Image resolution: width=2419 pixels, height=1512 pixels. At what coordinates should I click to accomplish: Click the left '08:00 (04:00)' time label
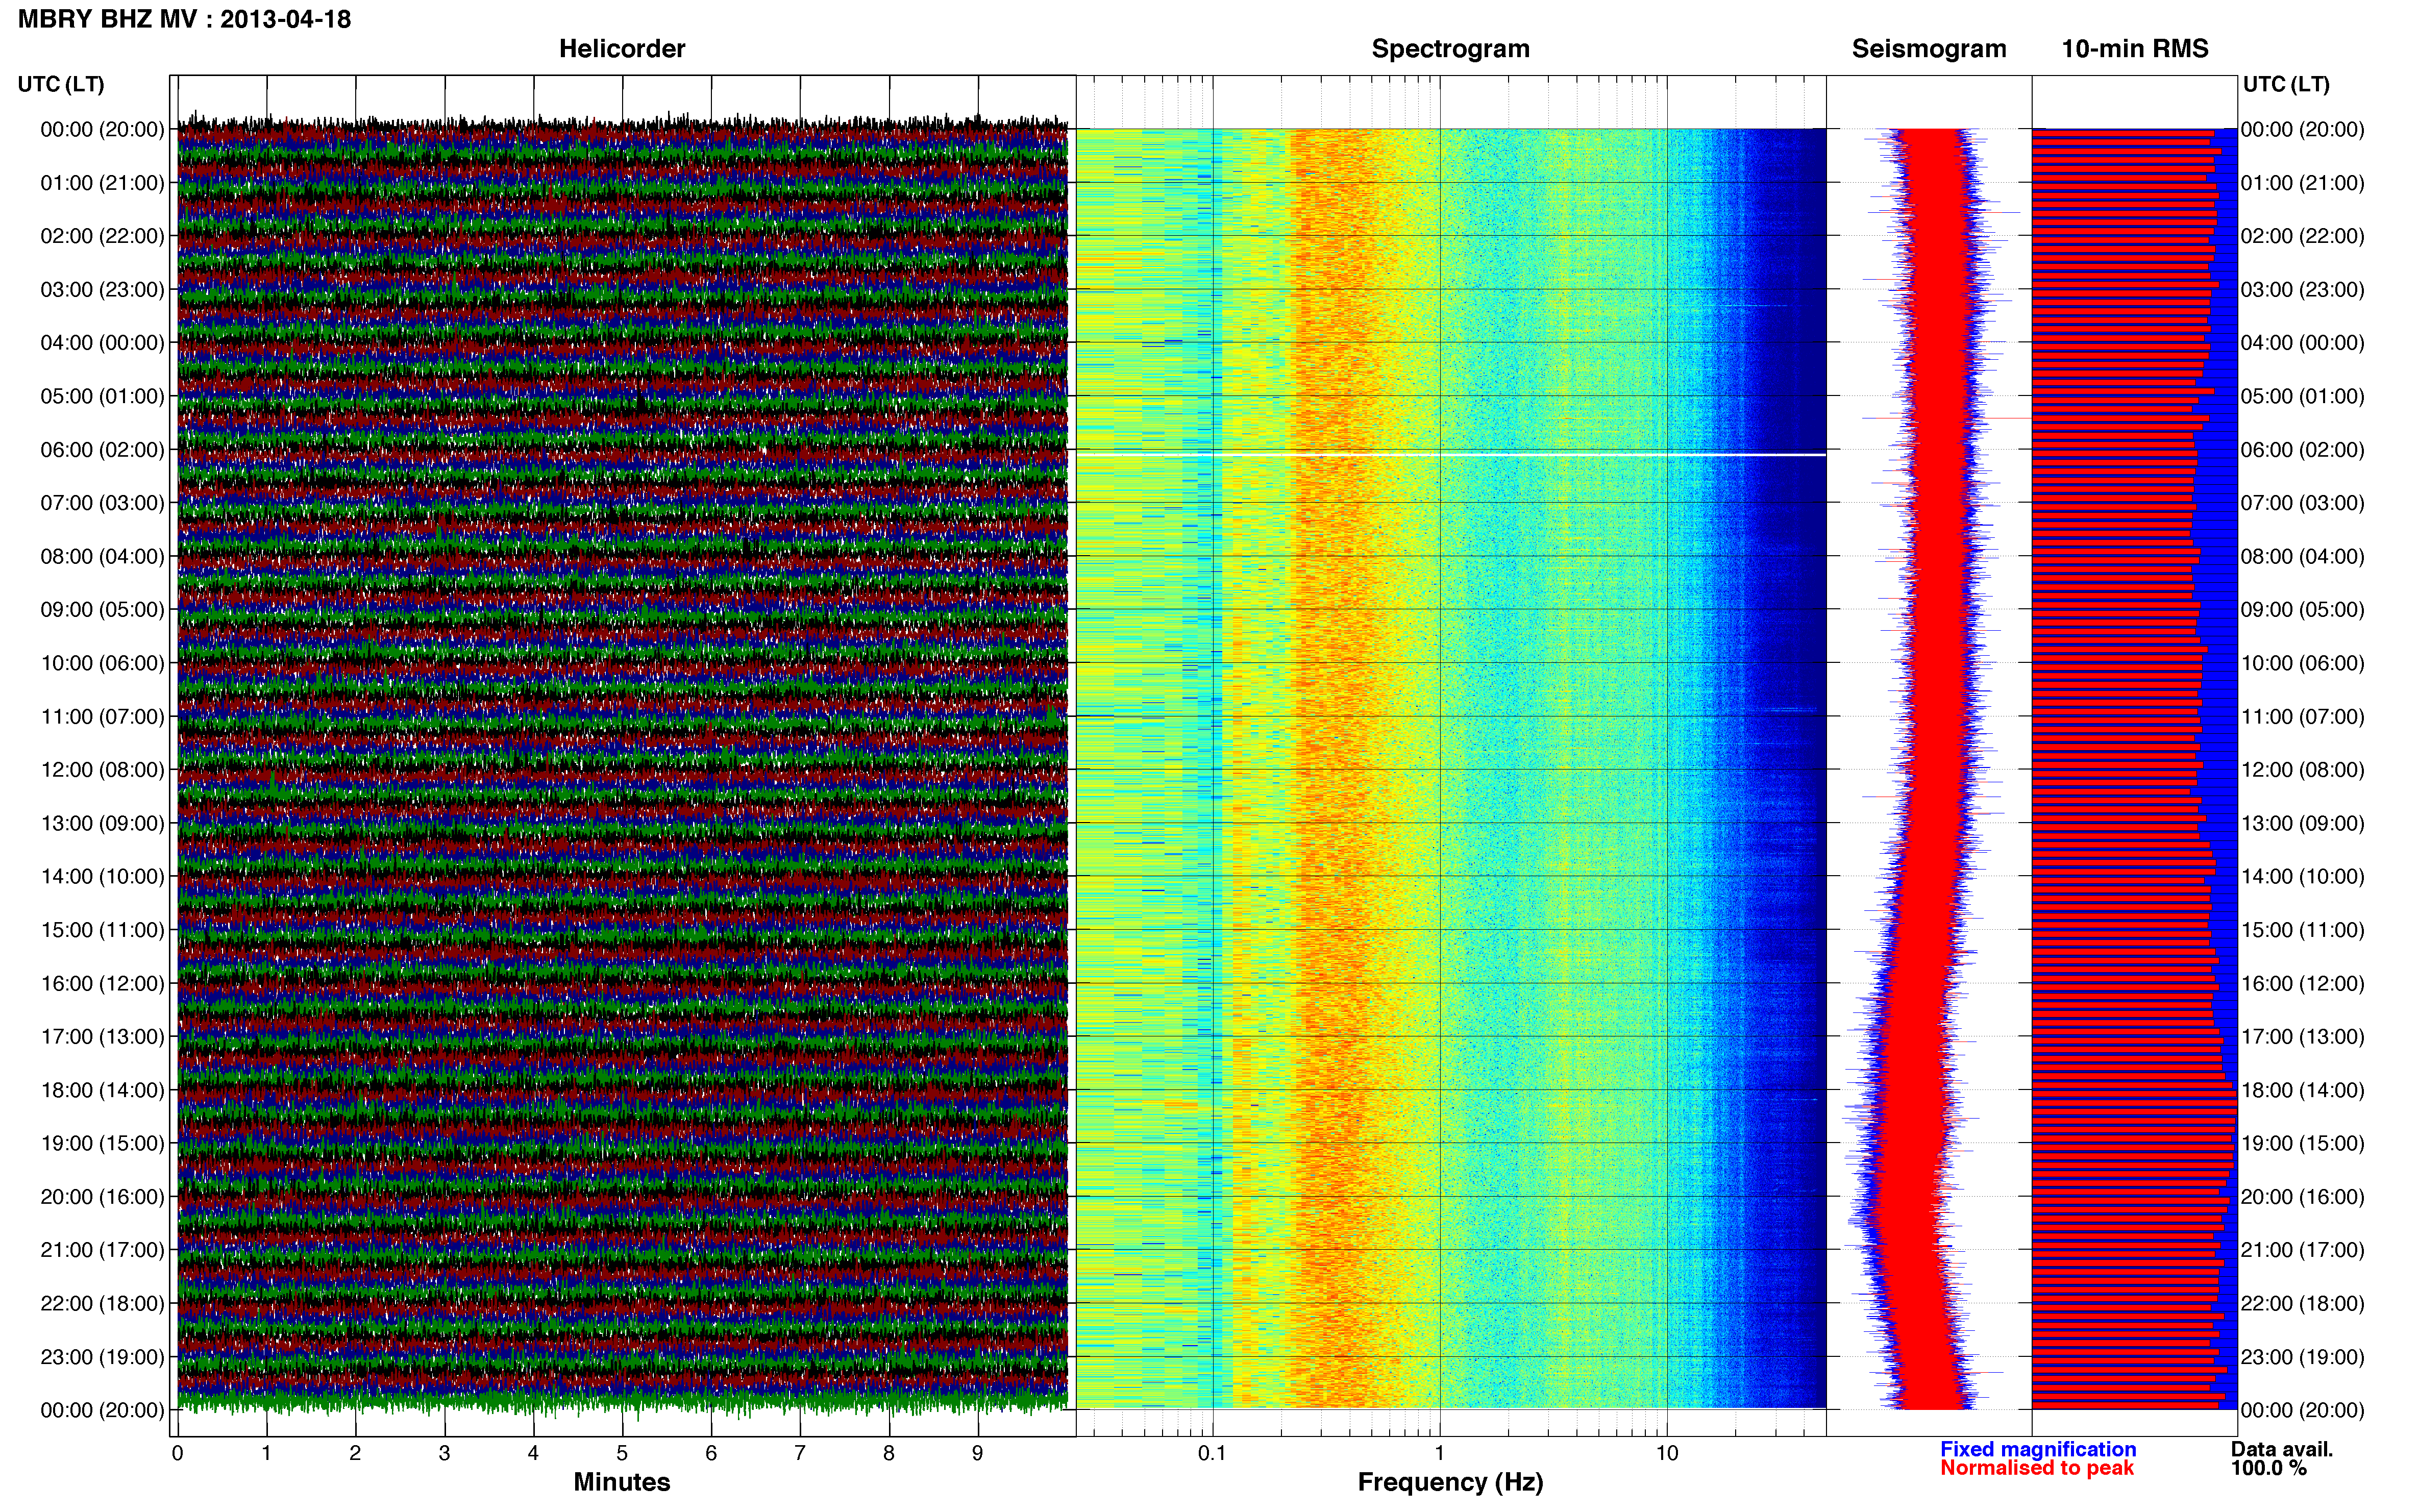(102, 556)
